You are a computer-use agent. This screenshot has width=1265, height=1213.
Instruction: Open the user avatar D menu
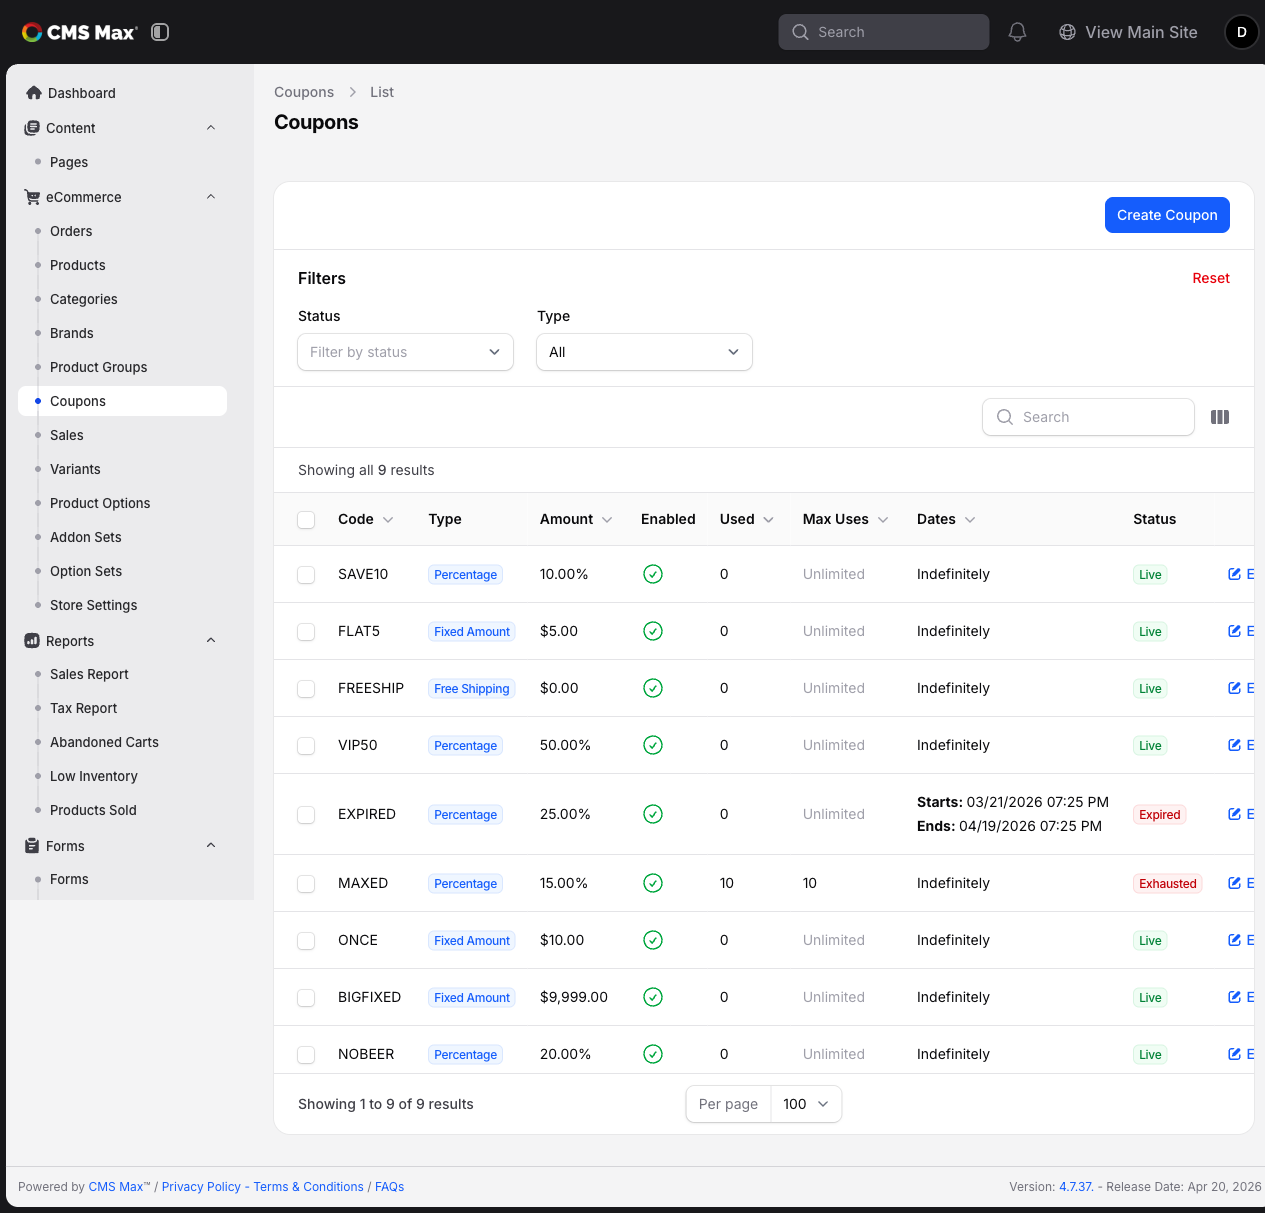pyautogui.click(x=1242, y=32)
